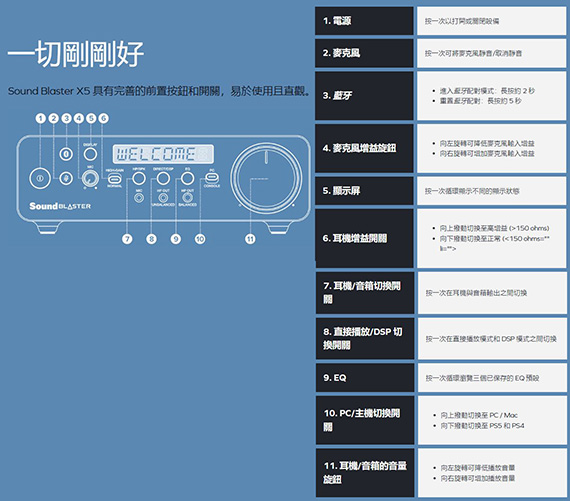
Task: Click the description cell beside "2. 麥克風"
Action: [x=491, y=53]
